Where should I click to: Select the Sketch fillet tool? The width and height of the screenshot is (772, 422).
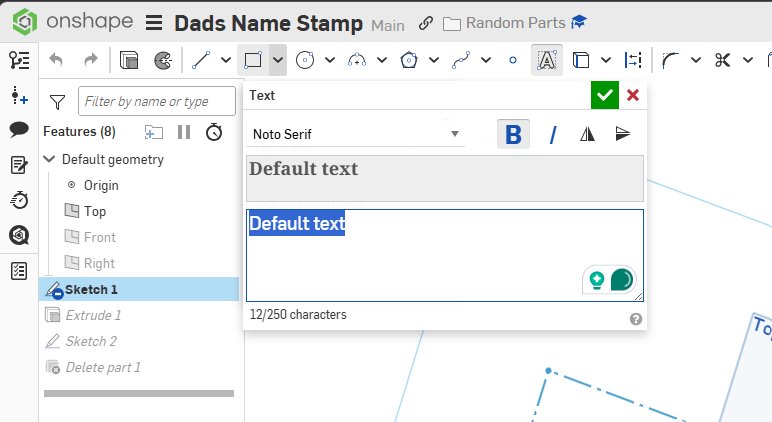pos(671,60)
